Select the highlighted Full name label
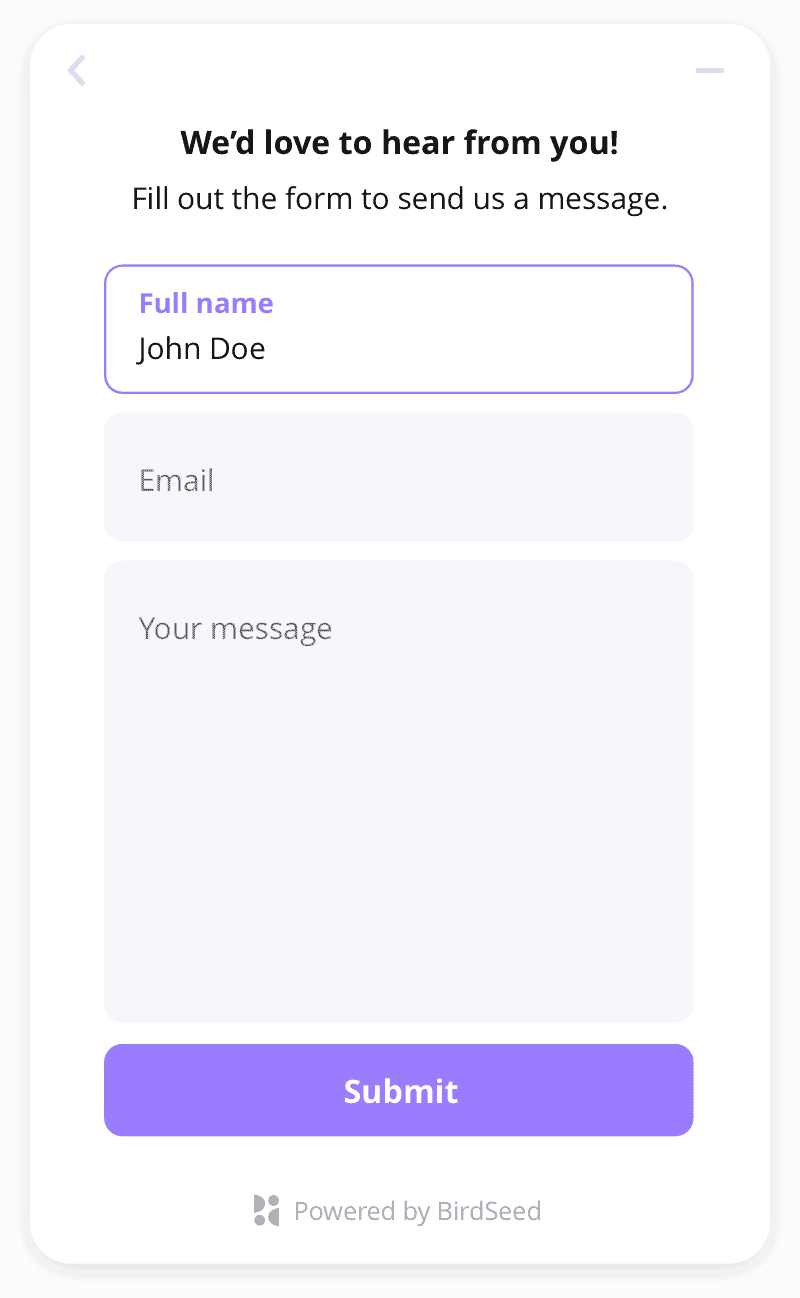The height and width of the screenshot is (1298, 800). click(x=206, y=303)
